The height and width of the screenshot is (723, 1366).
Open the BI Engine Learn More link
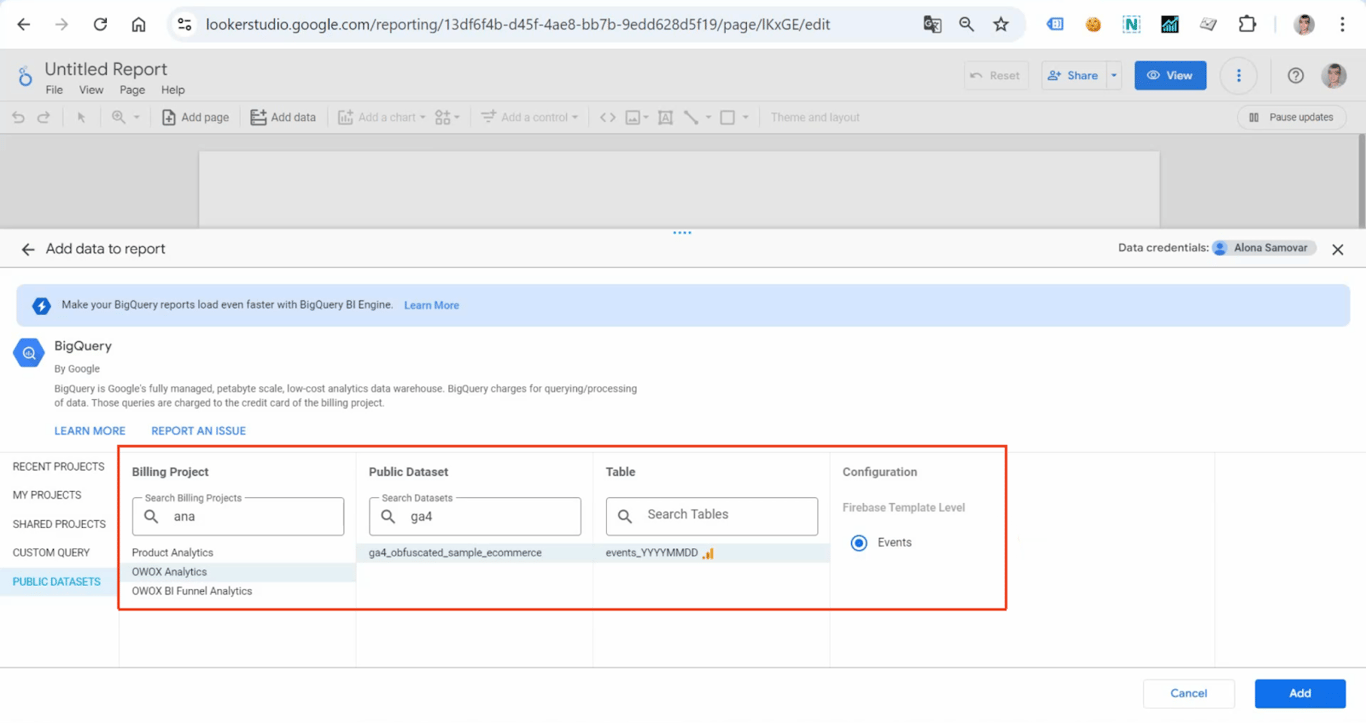pos(431,306)
